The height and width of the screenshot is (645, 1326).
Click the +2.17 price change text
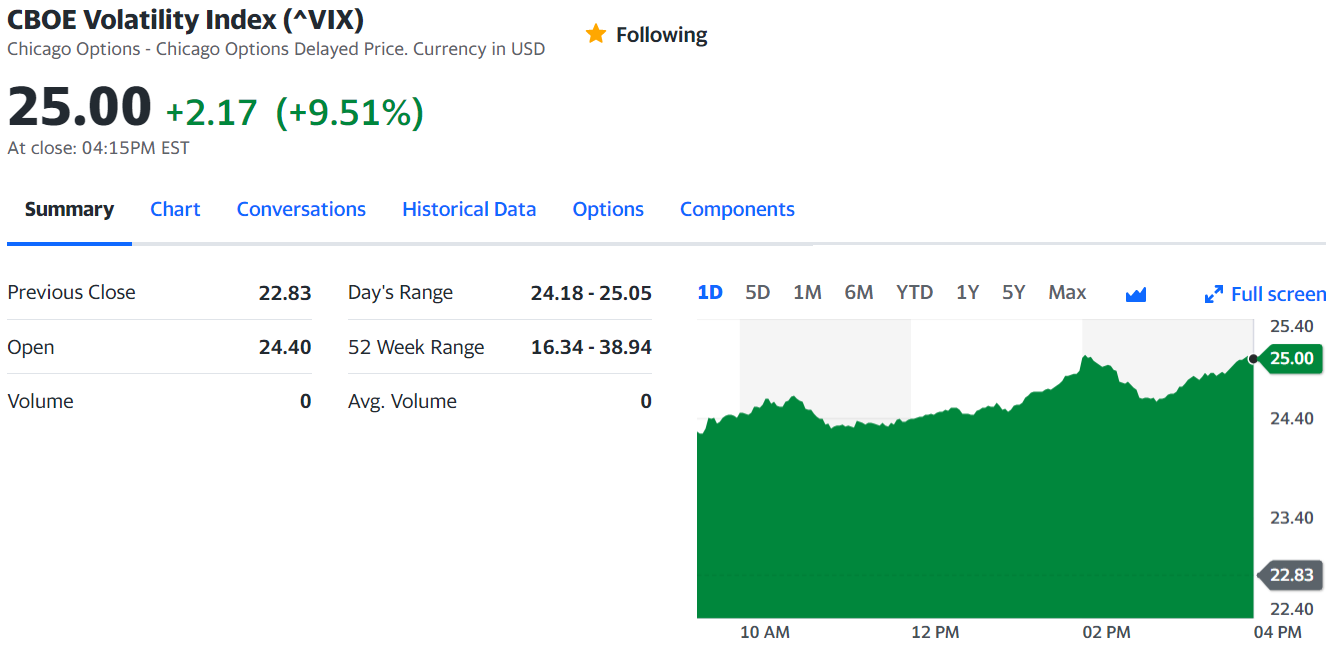pyautogui.click(x=211, y=112)
